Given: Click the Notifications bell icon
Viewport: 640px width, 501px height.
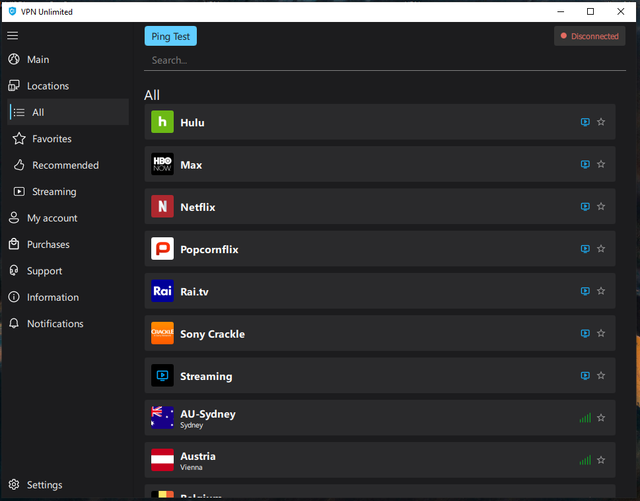Looking at the screenshot, I should click(x=14, y=323).
